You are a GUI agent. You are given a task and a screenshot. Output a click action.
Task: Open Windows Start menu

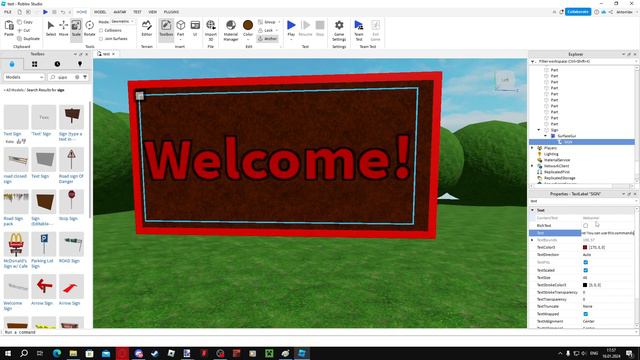click(8, 353)
